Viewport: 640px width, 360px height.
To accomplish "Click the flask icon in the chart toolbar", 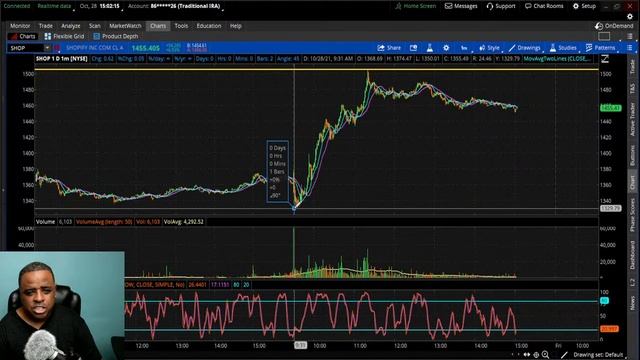I will point(430,48).
